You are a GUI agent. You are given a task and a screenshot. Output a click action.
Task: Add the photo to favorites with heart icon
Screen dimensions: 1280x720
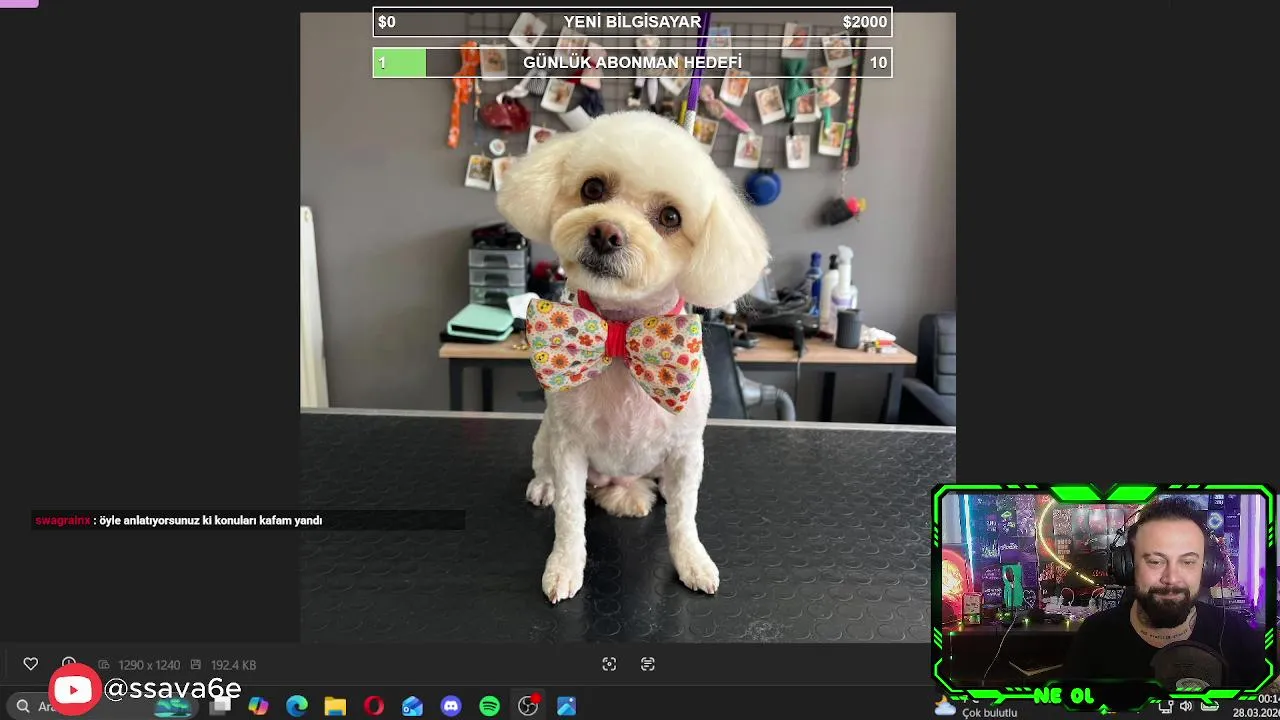pos(31,664)
